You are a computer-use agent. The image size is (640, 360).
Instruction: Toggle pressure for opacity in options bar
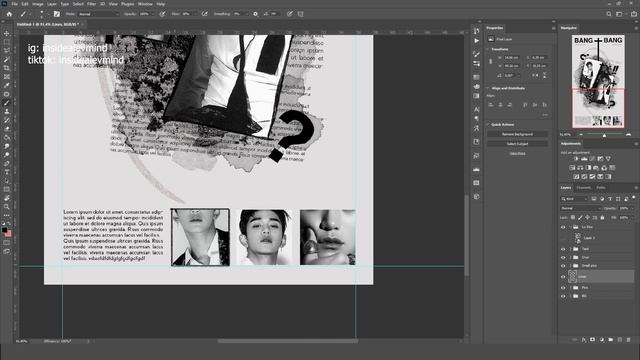click(162, 14)
